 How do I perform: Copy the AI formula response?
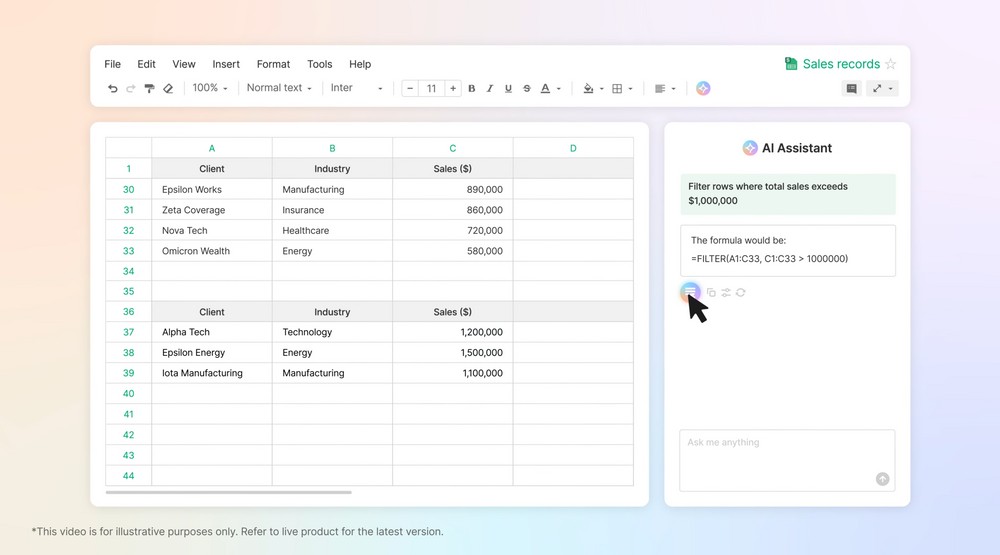click(x=711, y=293)
